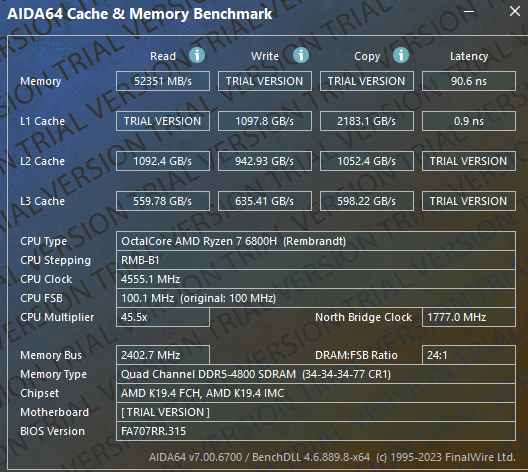Click the CPU FSB label

point(41,298)
